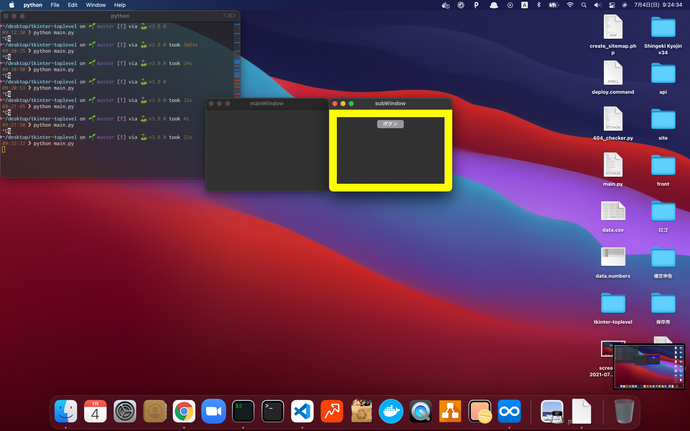
Task: Click the input source A icon in menu bar
Action: pos(524,5)
